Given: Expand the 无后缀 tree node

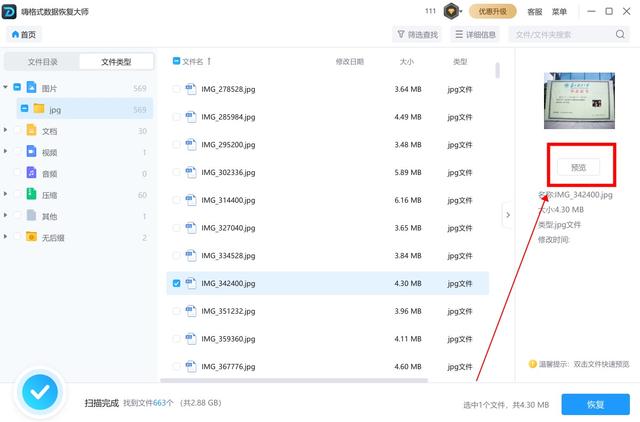Looking at the screenshot, I should (5, 236).
